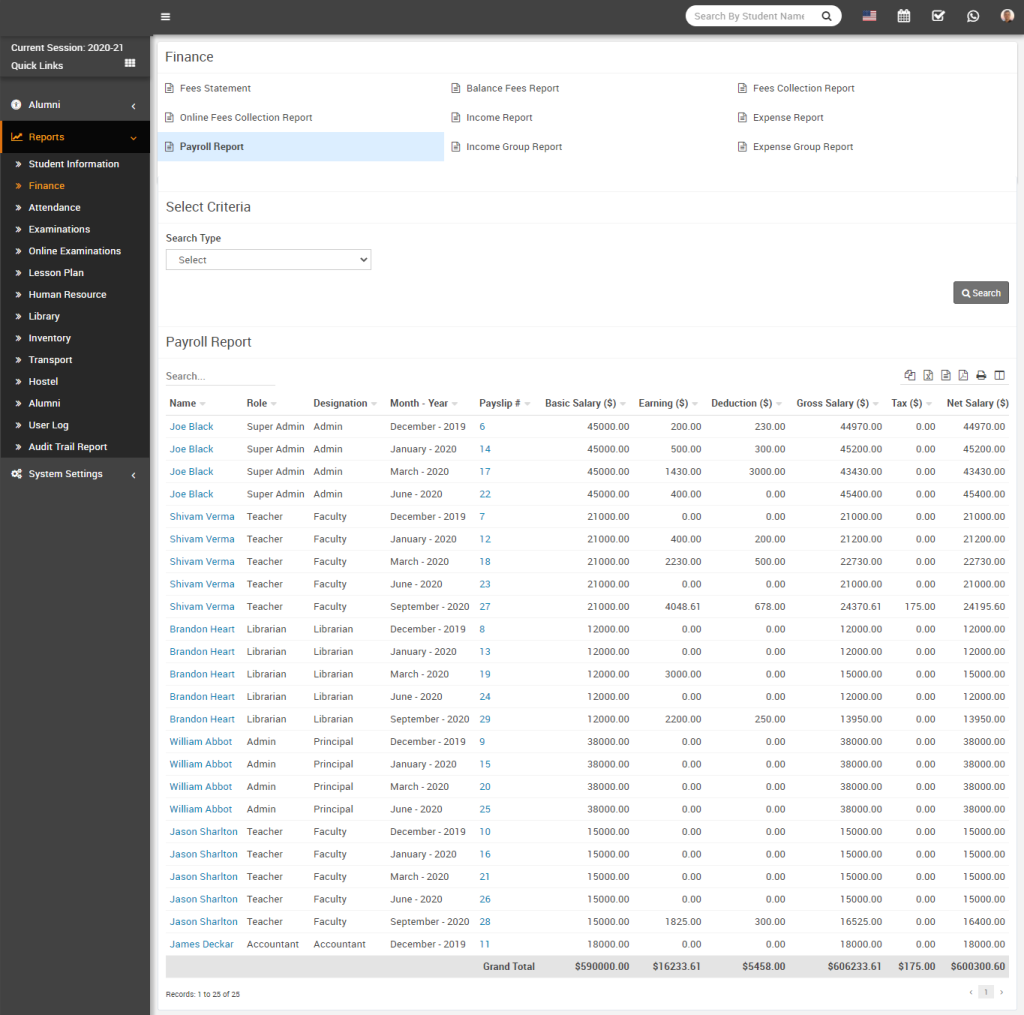The image size is (1024, 1015).
Task: Copy table using the copy icon
Action: (910, 375)
